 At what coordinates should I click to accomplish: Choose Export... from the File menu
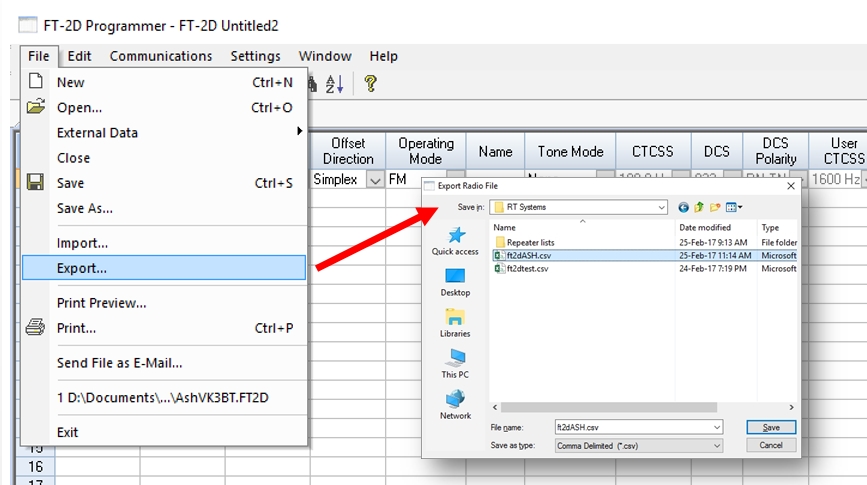[164, 268]
